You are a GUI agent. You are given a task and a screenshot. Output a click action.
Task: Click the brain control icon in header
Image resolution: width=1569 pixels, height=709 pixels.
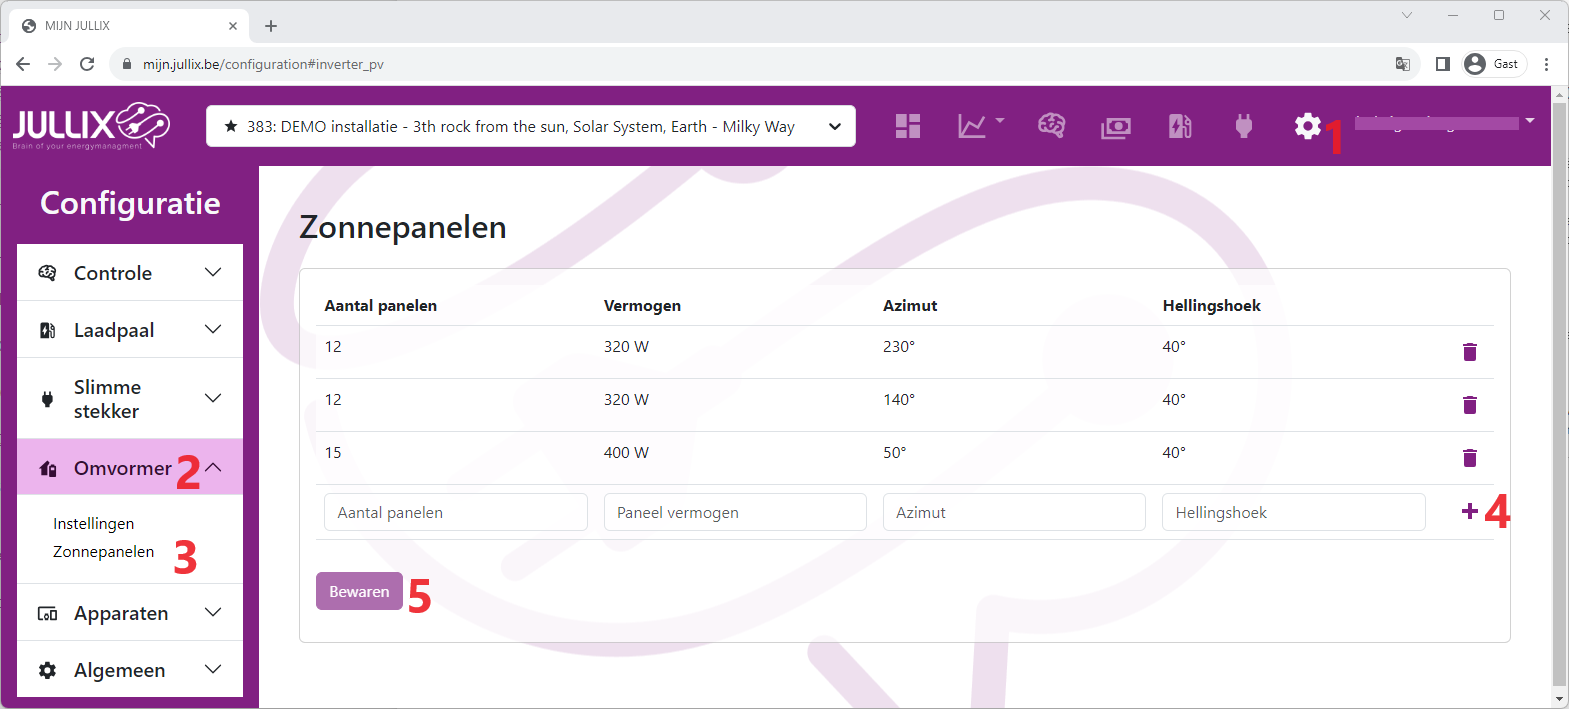pos(1051,126)
